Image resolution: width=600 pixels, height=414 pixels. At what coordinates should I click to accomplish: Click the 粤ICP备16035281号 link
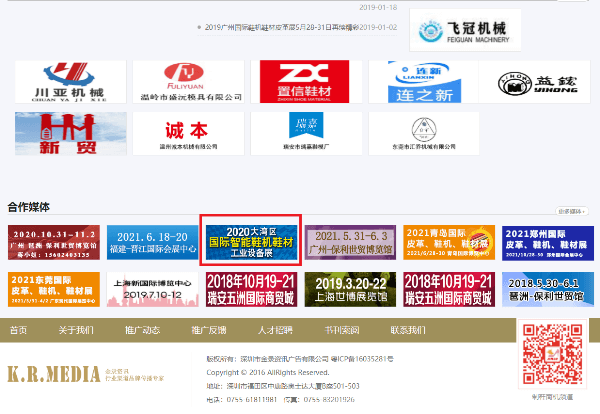pyautogui.click(x=362, y=359)
